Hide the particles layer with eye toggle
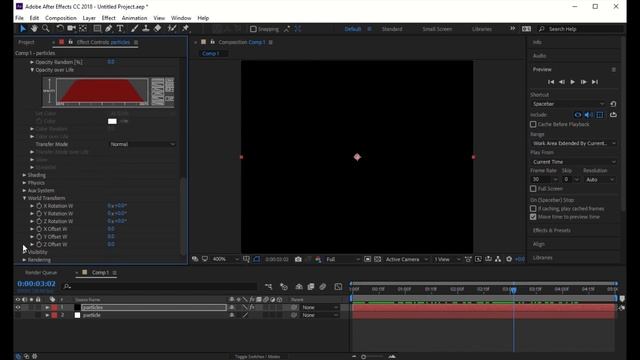This screenshot has height=360, width=640. (x=18, y=307)
